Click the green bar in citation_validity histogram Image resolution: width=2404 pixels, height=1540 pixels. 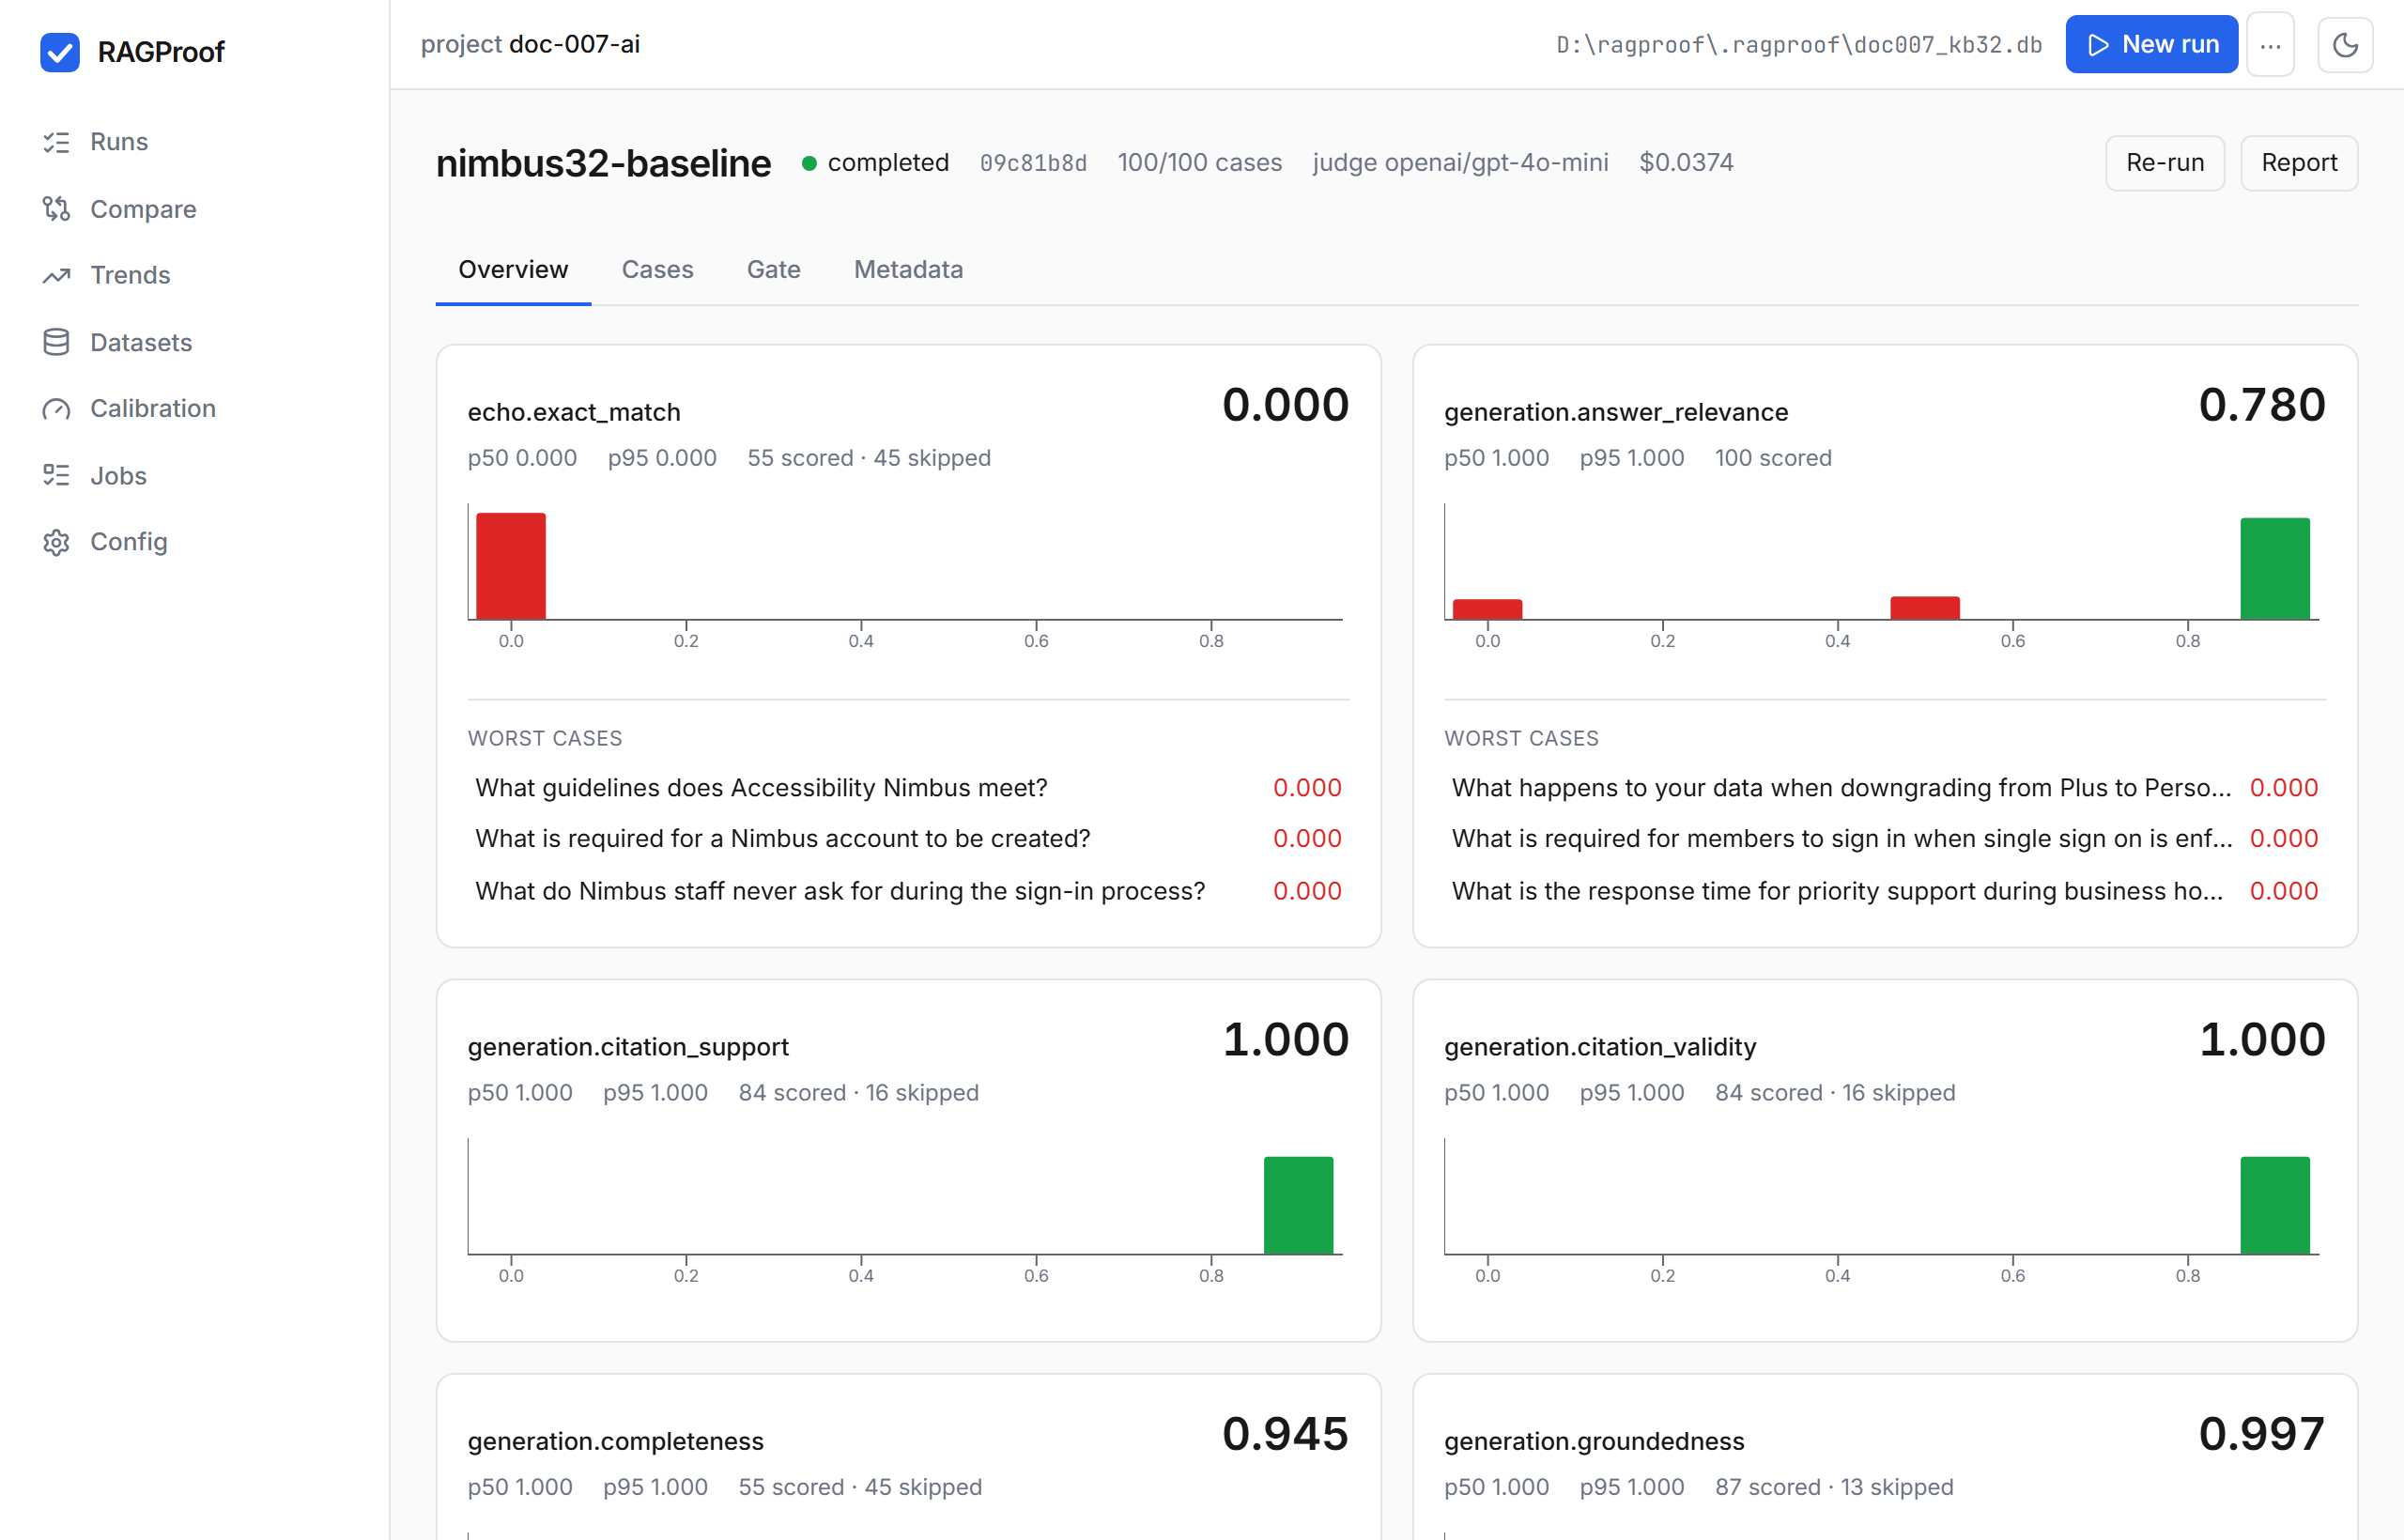(x=2274, y=1205)
